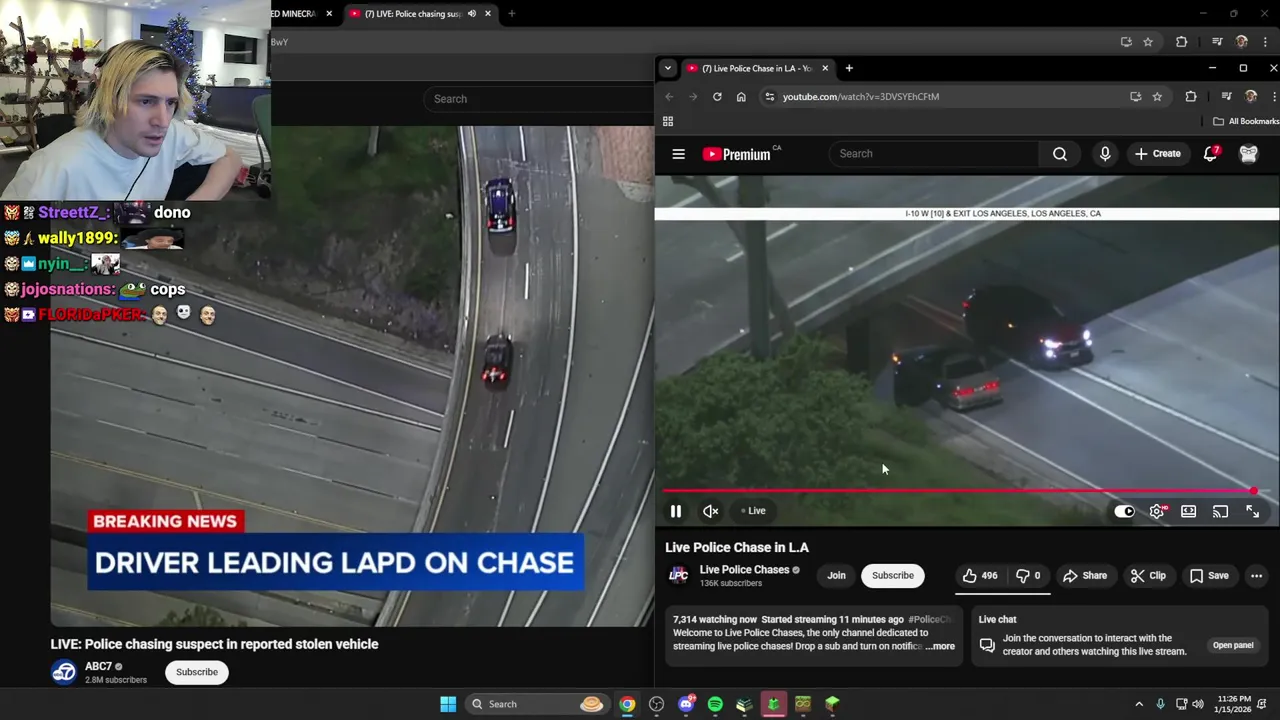Open YouTube notifications bell
Screen dimensions: 1280x720
click(x=1210, y=154)
